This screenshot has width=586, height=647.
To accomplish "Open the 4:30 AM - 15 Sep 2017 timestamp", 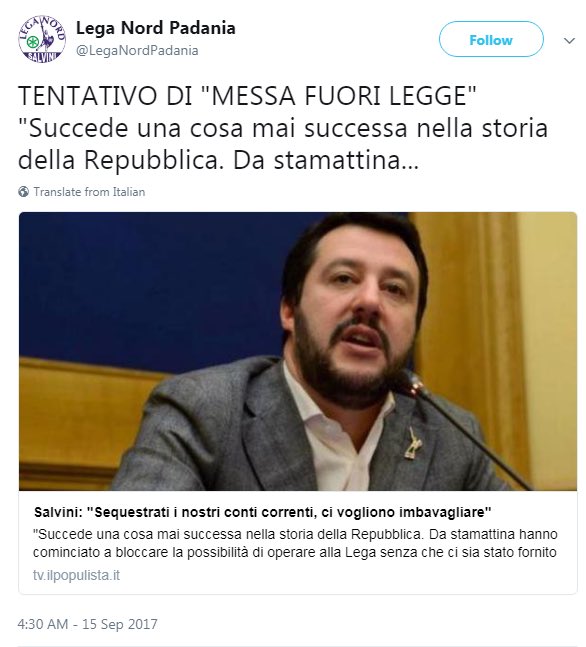I will tap(87, 624).
